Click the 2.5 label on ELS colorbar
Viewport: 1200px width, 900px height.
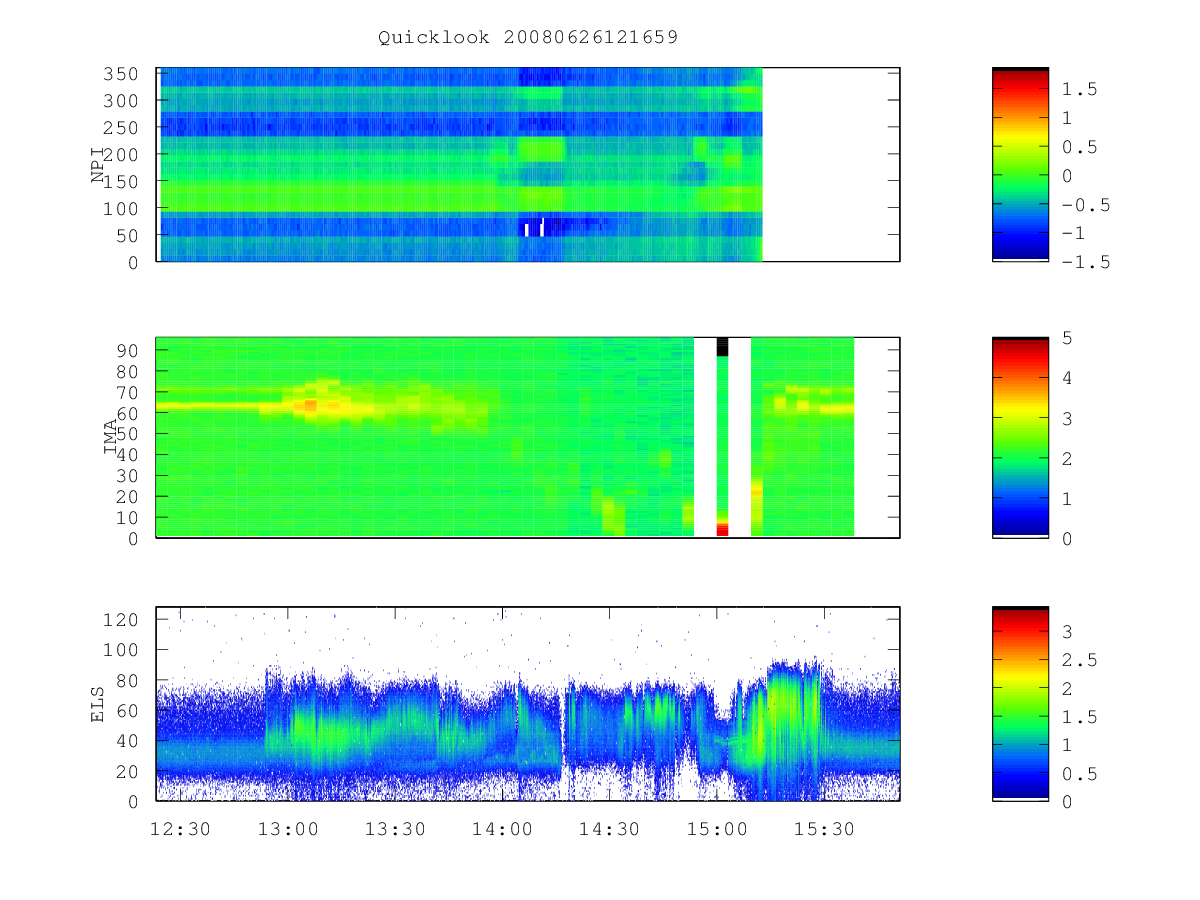[1081, 660]
